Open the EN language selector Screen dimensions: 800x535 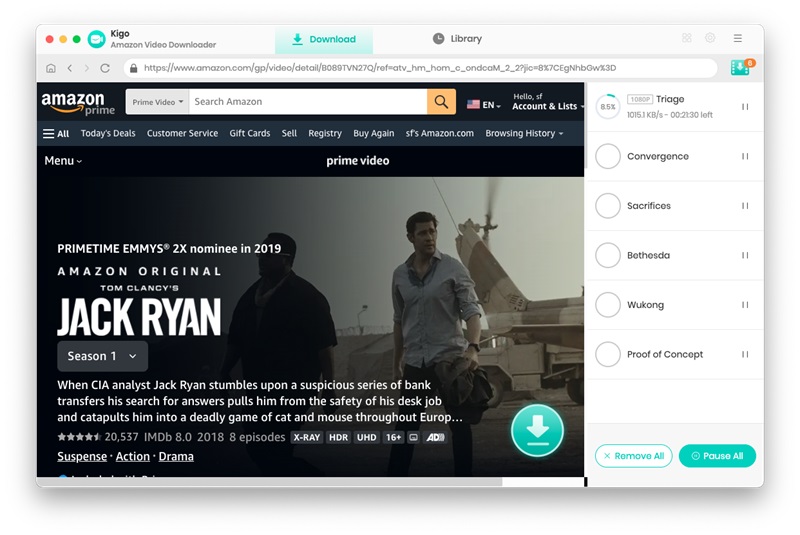(x=484, y=105)
